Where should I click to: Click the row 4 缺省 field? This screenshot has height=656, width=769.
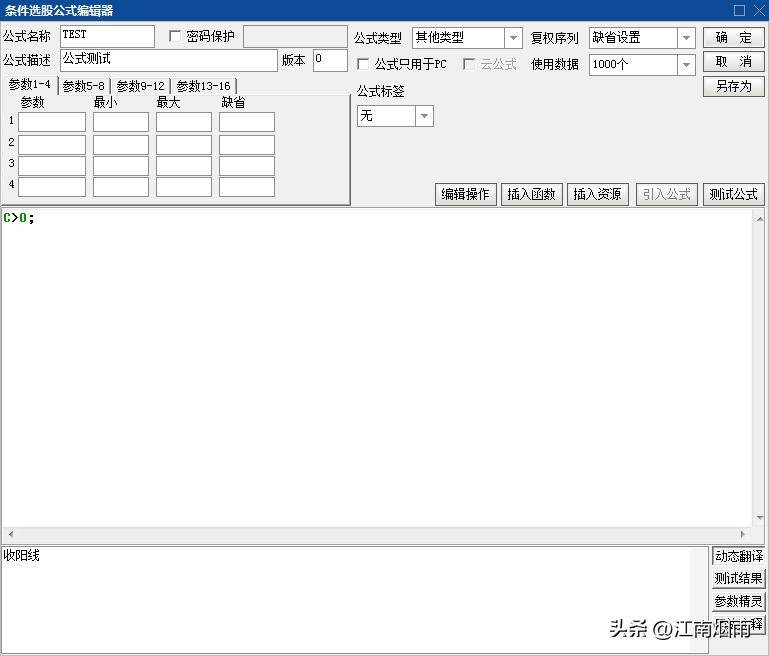pos(247,187)
